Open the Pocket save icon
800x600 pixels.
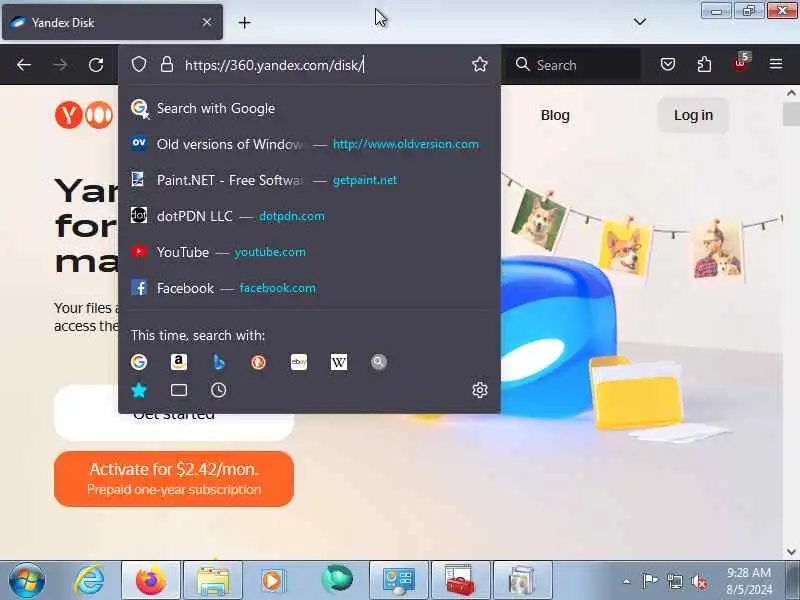668,64
